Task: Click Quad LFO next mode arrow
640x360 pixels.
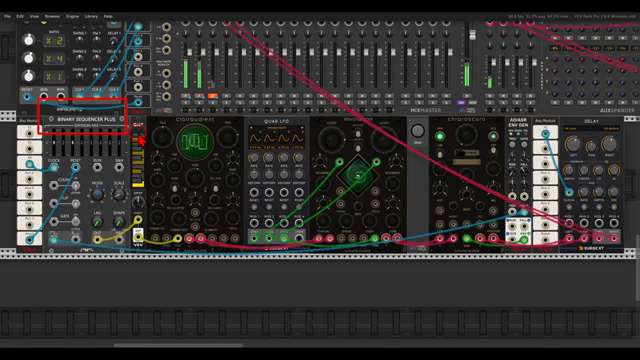Action: [302, 128]
